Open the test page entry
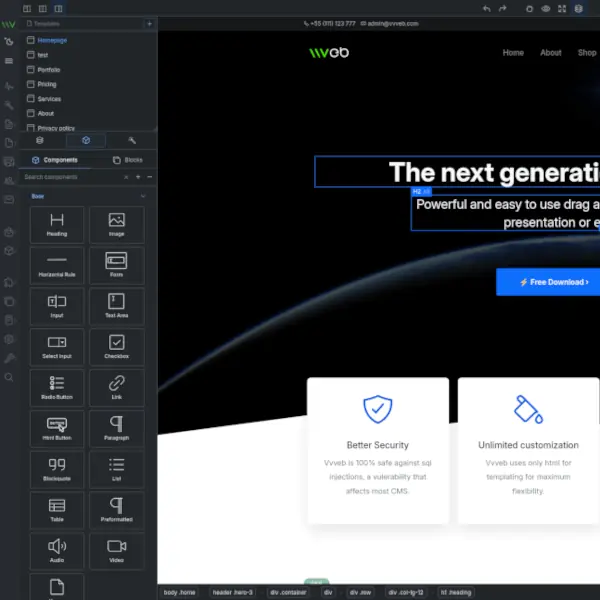 pyautogui.click(x=42, y=55)
